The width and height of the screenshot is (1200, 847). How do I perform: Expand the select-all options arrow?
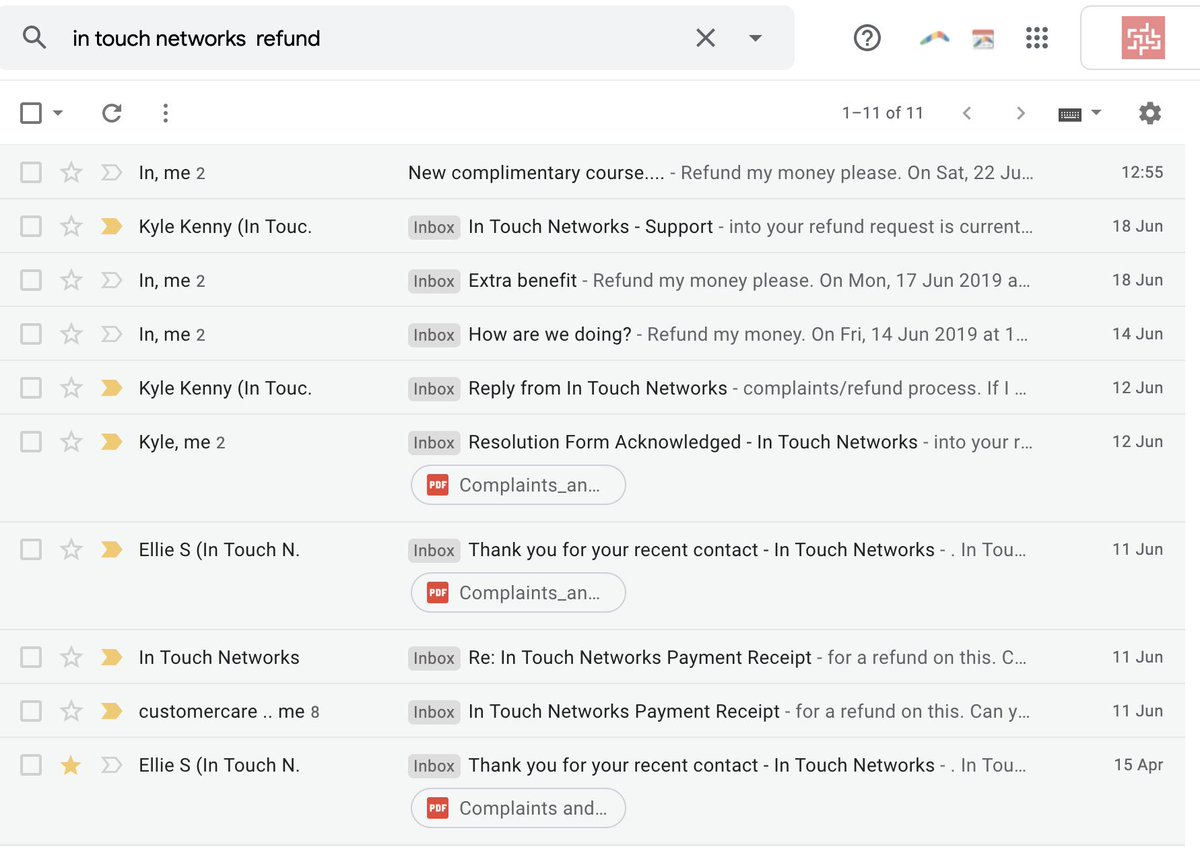[57, 113]
